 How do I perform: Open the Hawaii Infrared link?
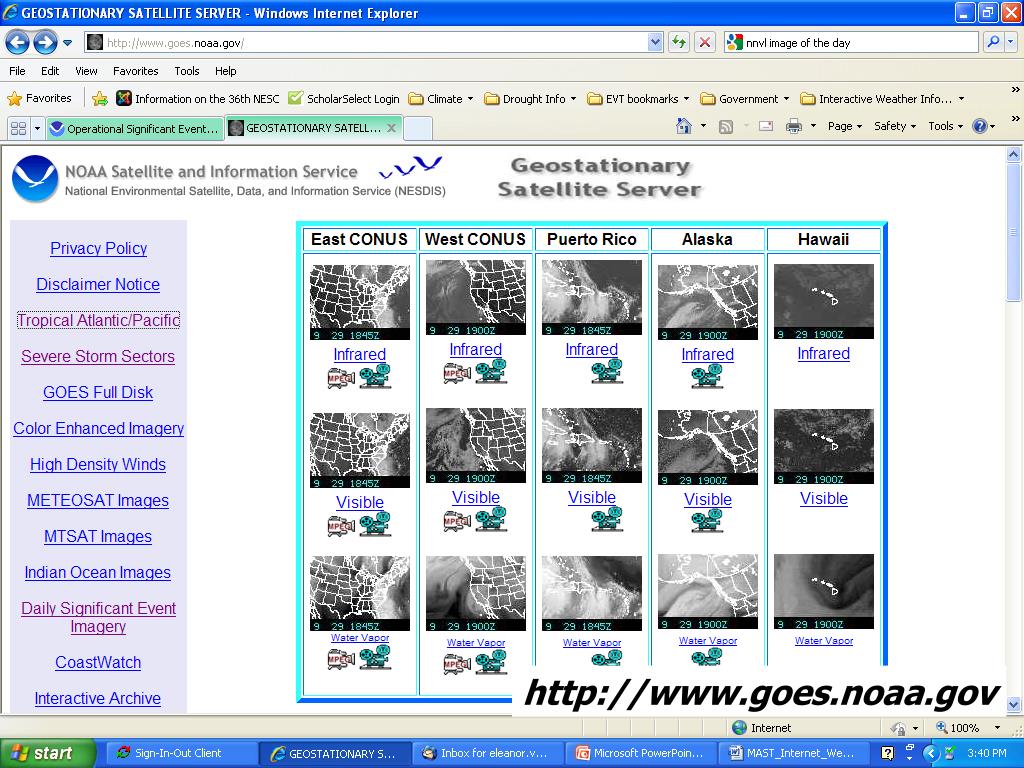(x=824, y=353)
